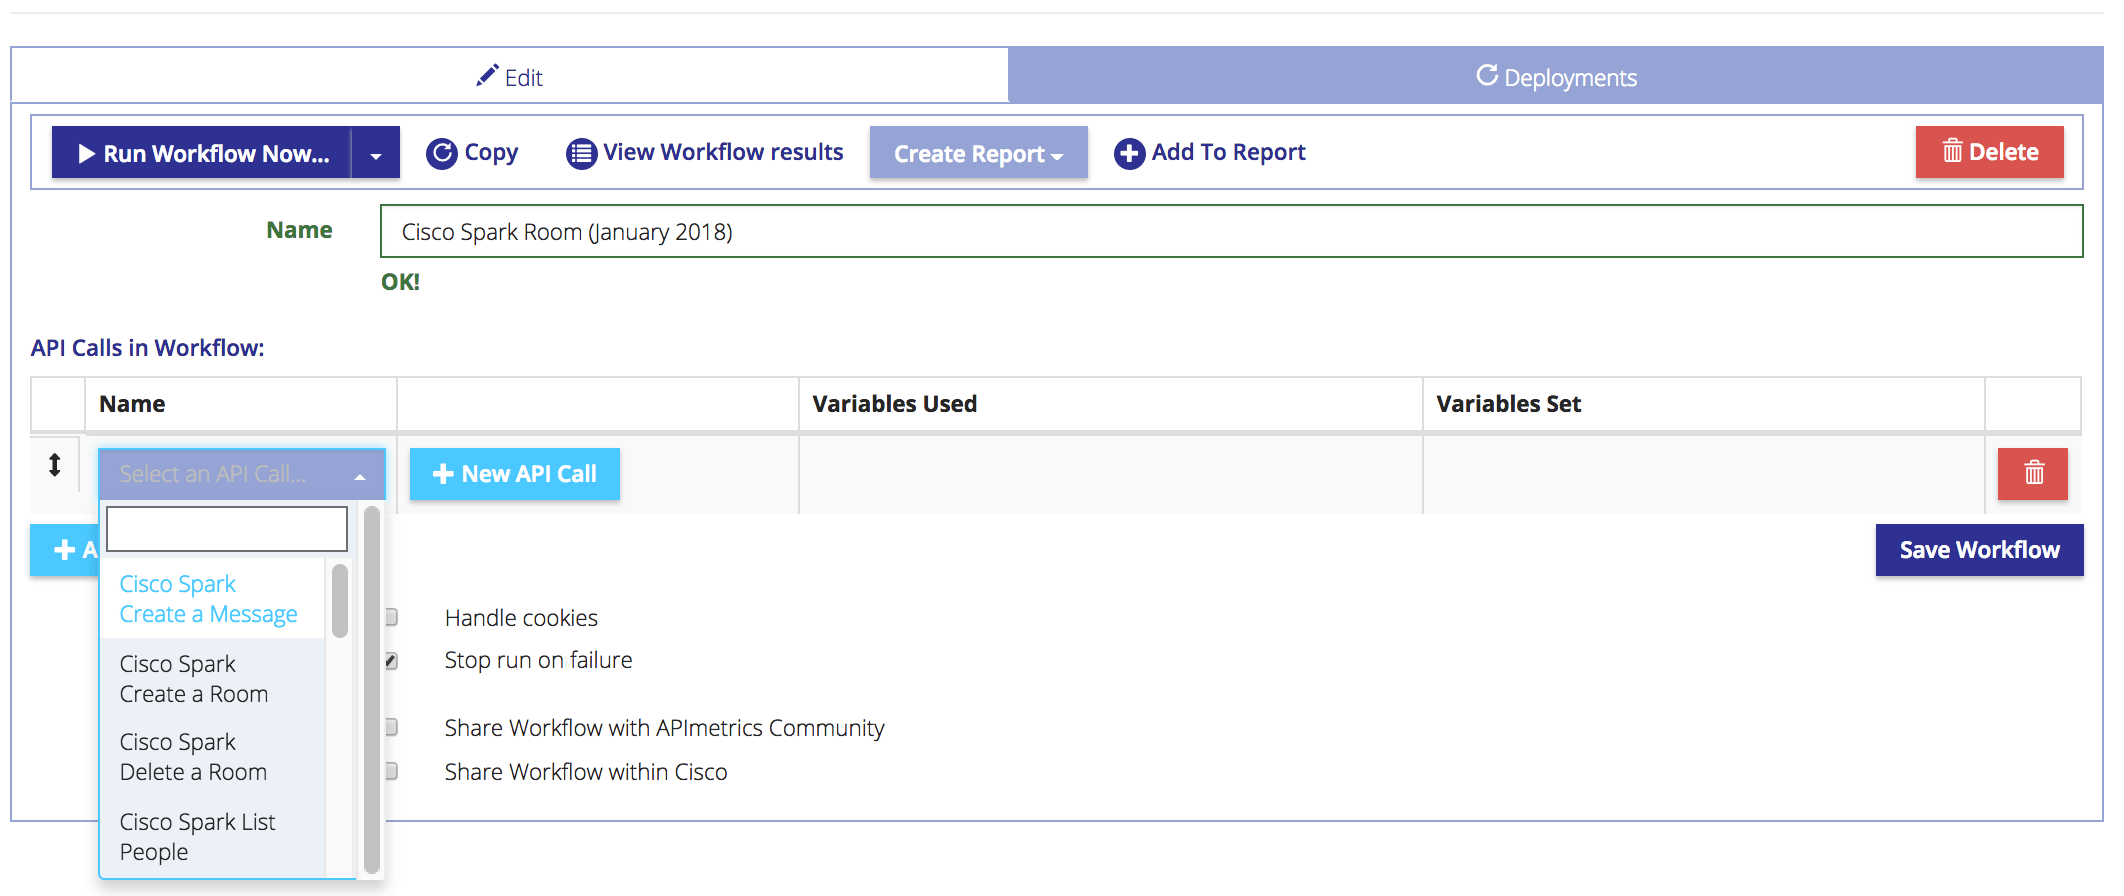Click the API call list inner scrollbar

pyautogui.click(x=340, y=601)
